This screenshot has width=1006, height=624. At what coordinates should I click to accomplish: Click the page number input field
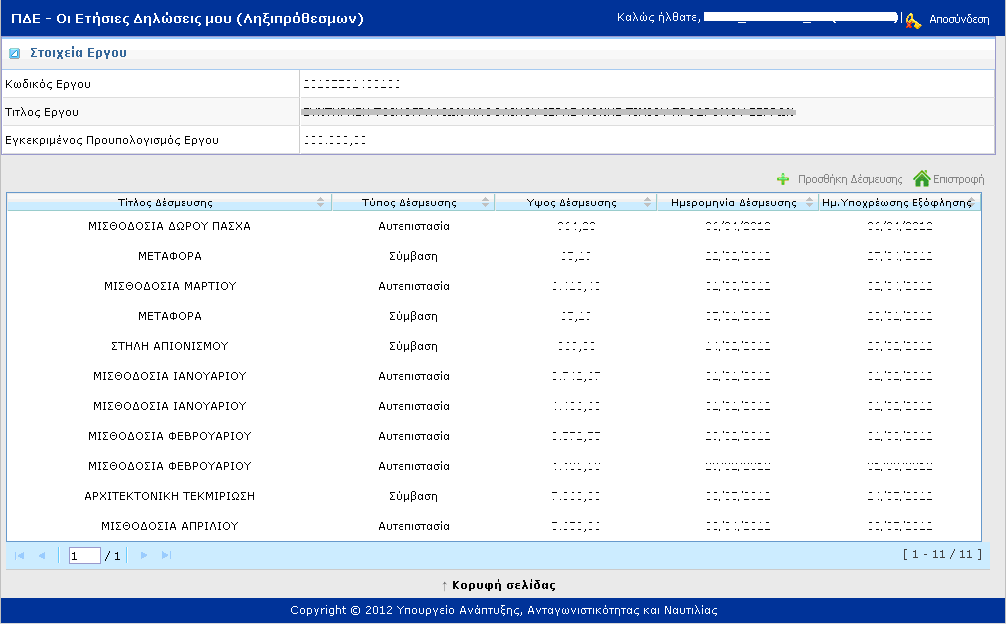pyautogui.click(x=85, y=555)
